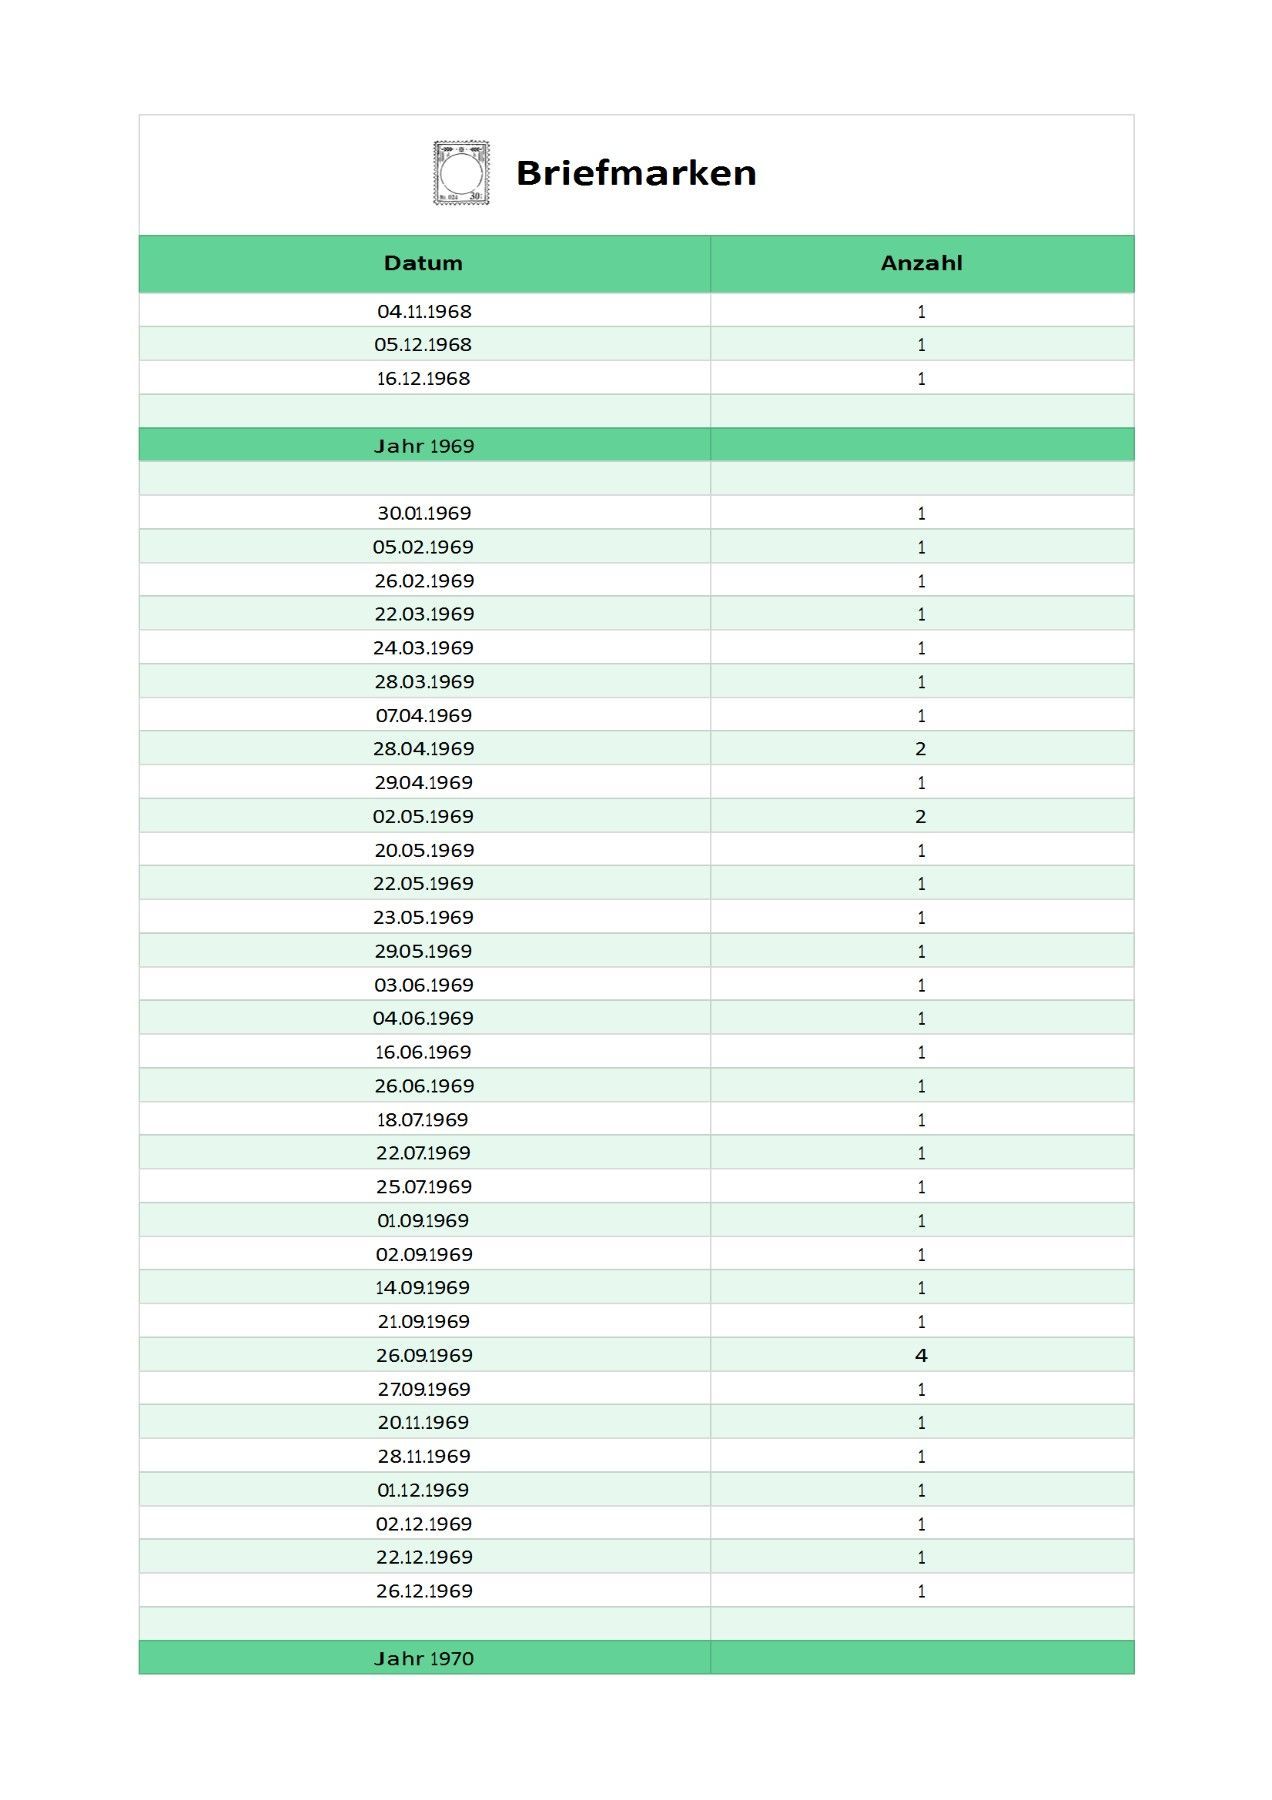This screenshot has width=1272, height=1800.
Task: Select the quantity 4 cell for 26.09.1969
Action: (x=921, y=1355)
